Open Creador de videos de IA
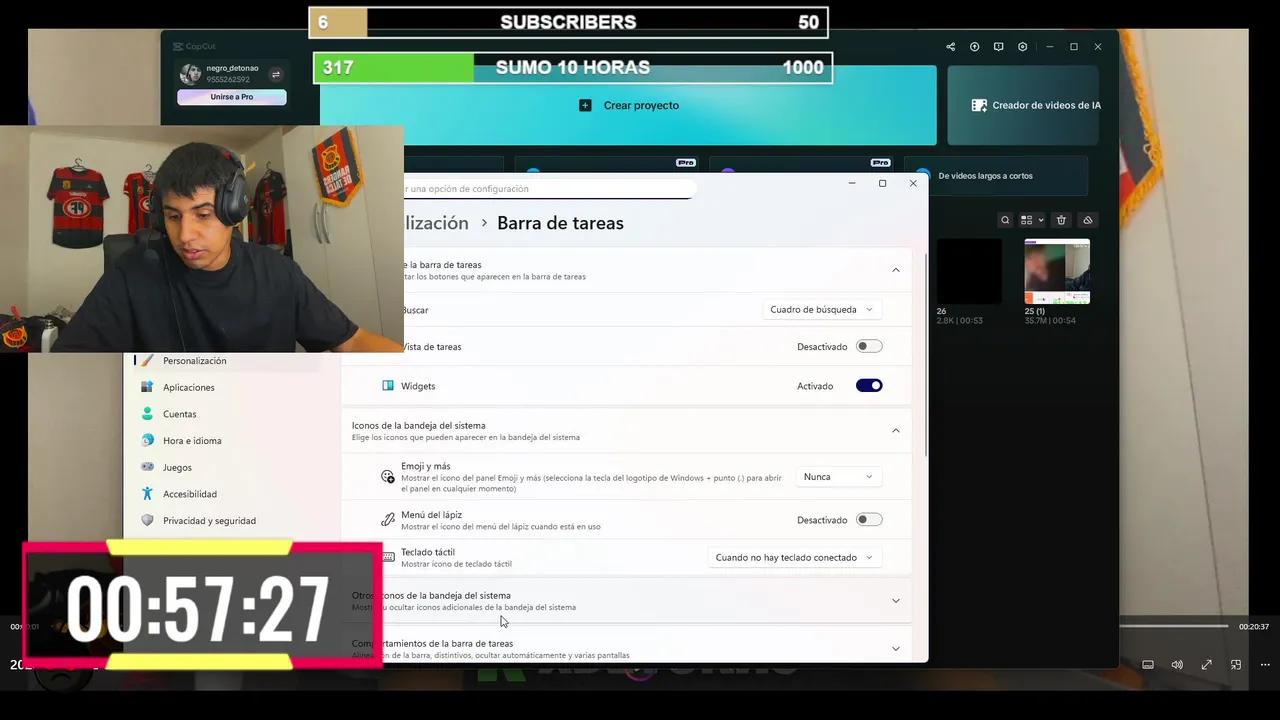This screenshot has width=1280, height=720. [1023, 105]
